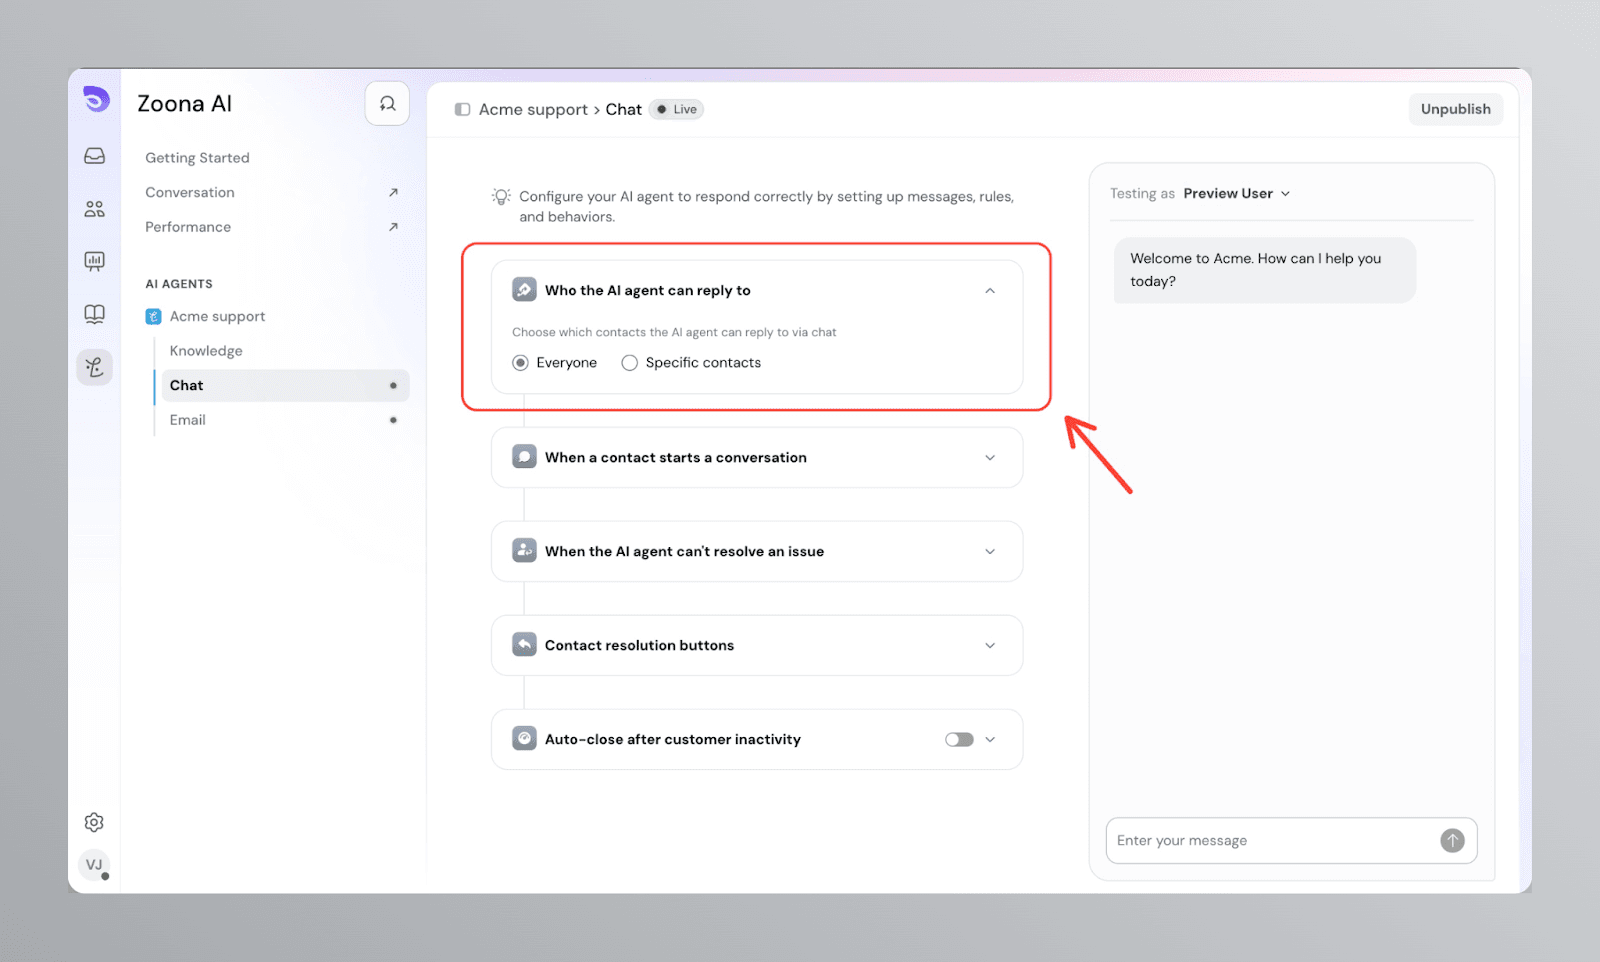This screenshot has width=1600, height=962.
Task: Click the Live status badge
Action: [677, 109]
